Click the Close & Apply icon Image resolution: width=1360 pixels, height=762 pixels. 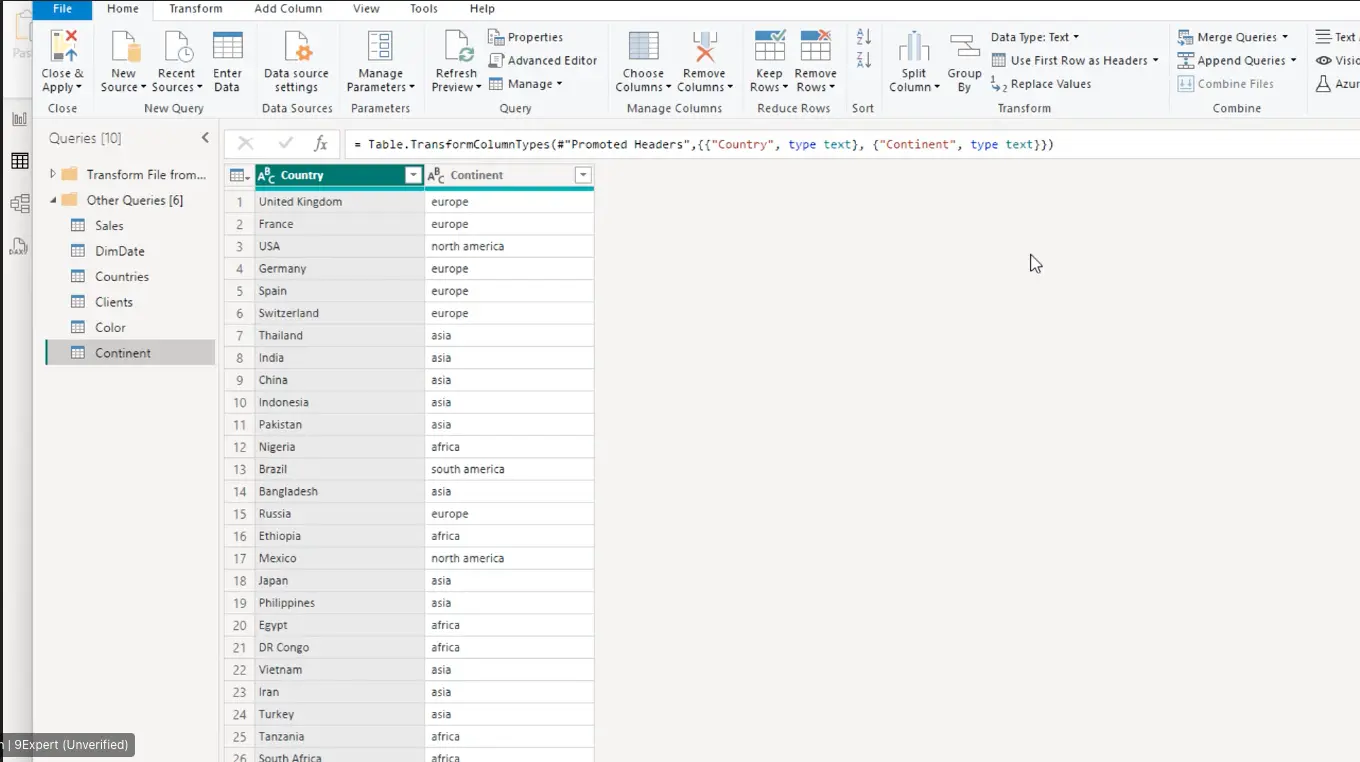tap(63, 47)
